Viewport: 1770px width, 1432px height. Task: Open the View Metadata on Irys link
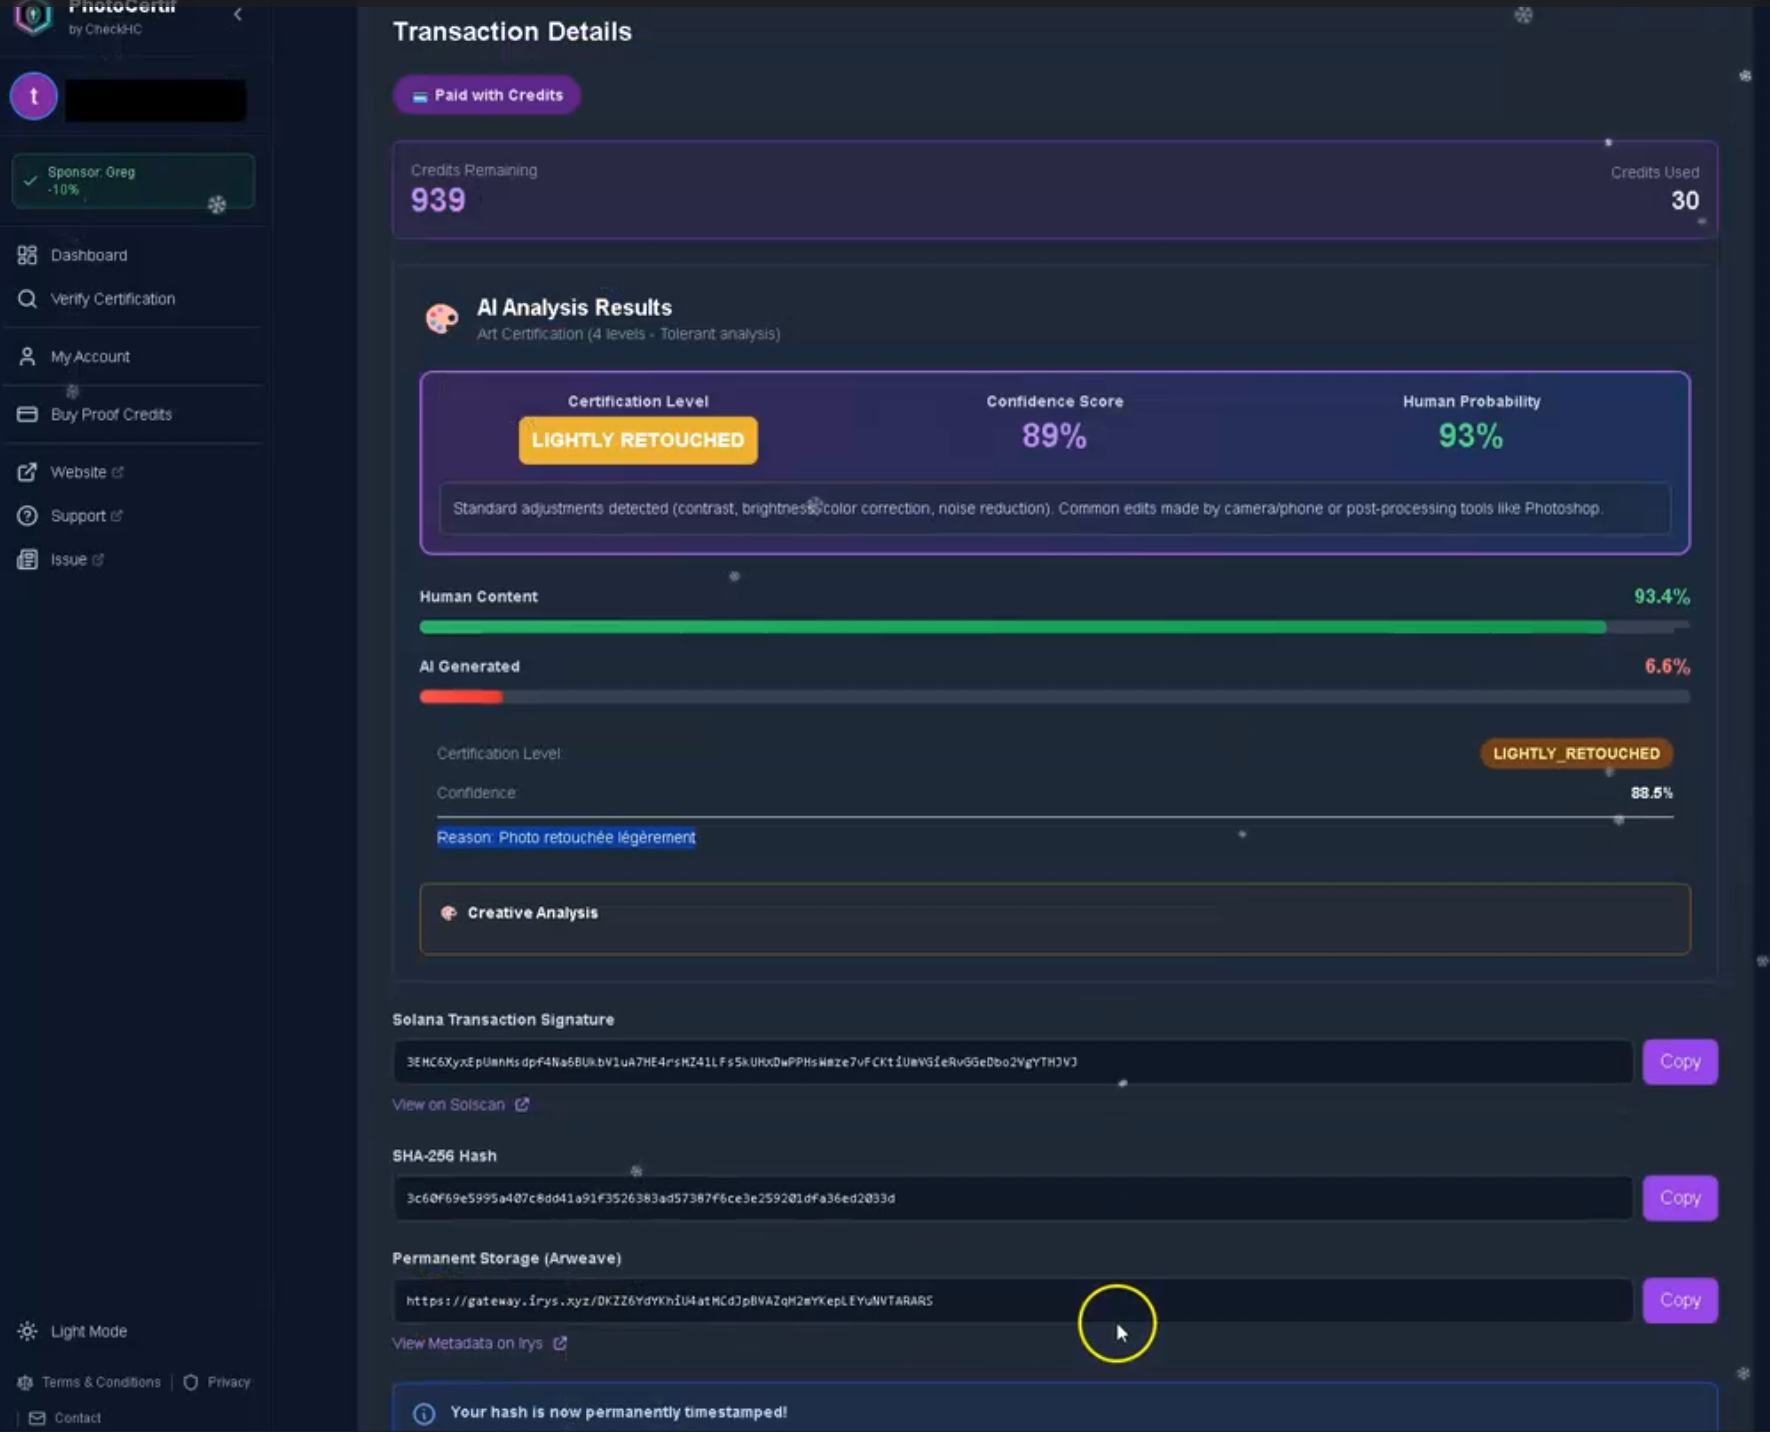pyautogui.click(x=468, y=1343)
